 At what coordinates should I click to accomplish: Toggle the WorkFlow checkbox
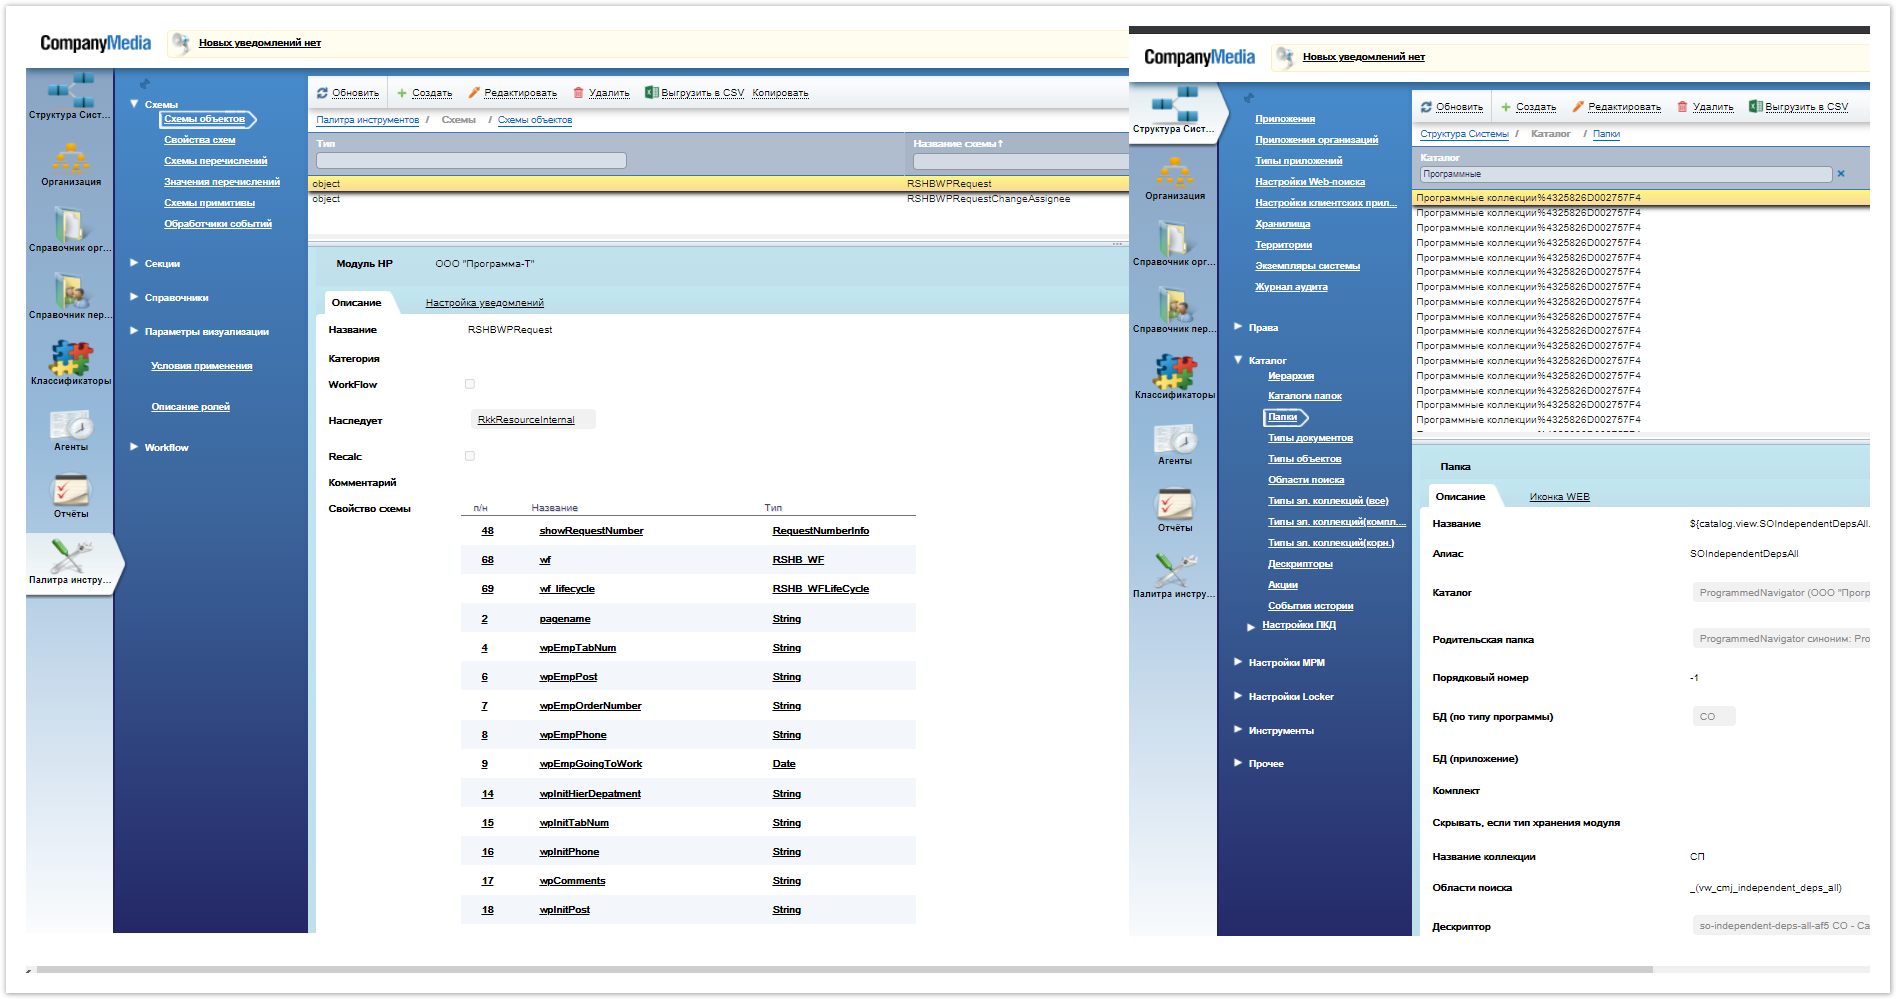[x=470, y=384]
